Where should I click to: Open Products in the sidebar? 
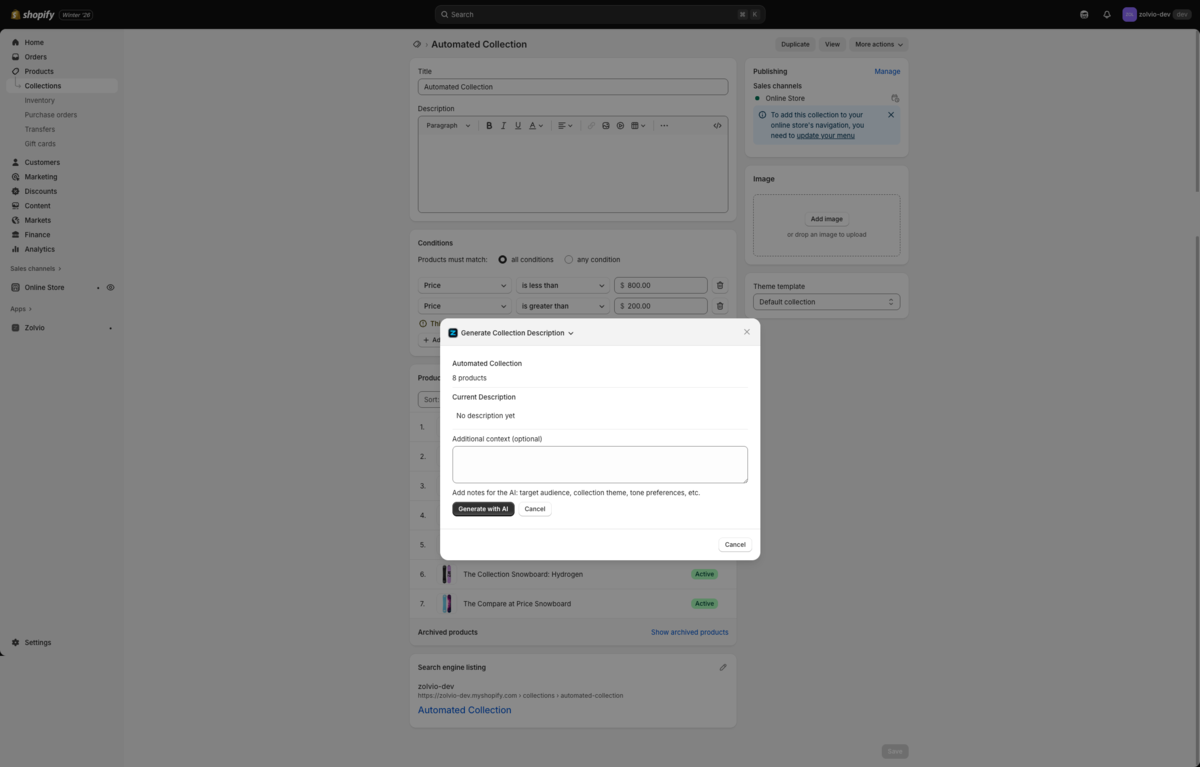point(37,71)
